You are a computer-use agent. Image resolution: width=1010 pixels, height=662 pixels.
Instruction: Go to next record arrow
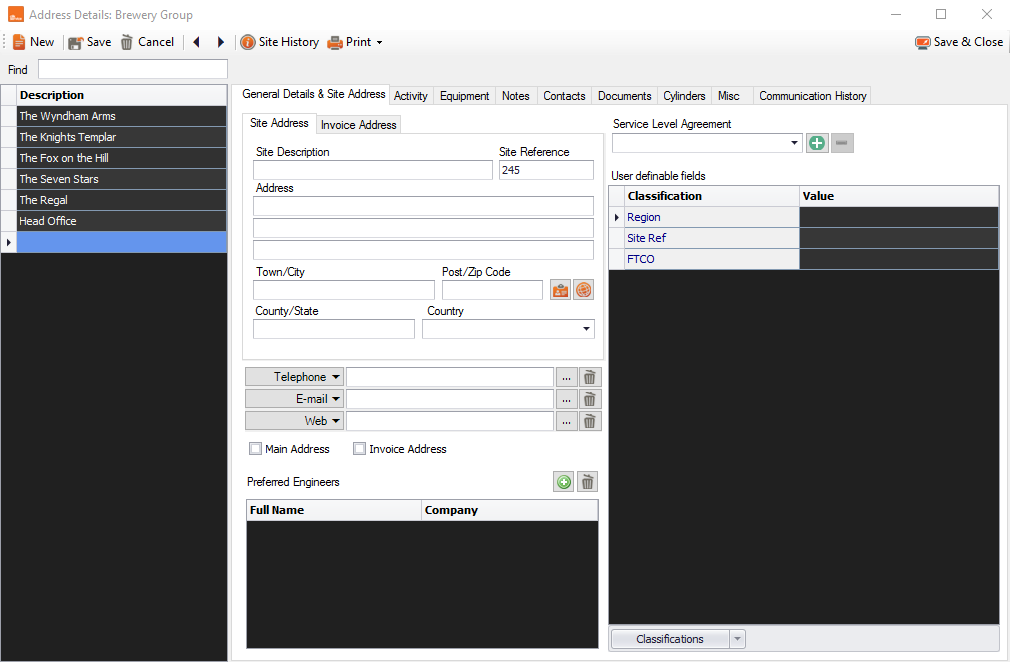[220, 42]
